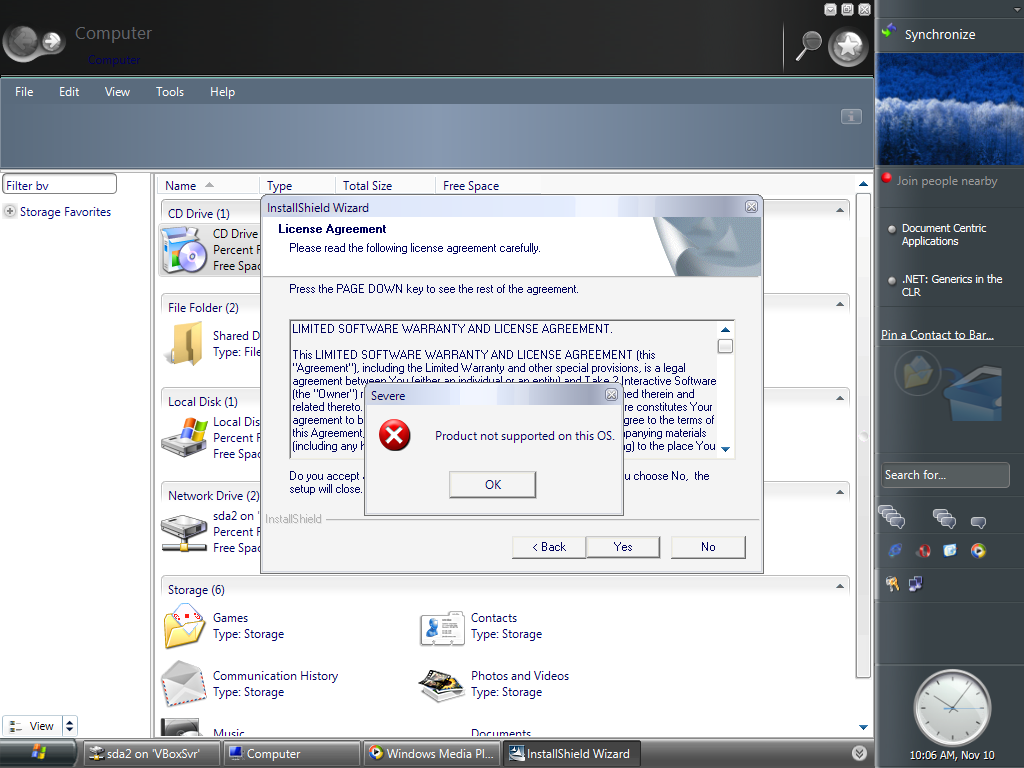Open the Games storage folder icon

click(184, 627)
